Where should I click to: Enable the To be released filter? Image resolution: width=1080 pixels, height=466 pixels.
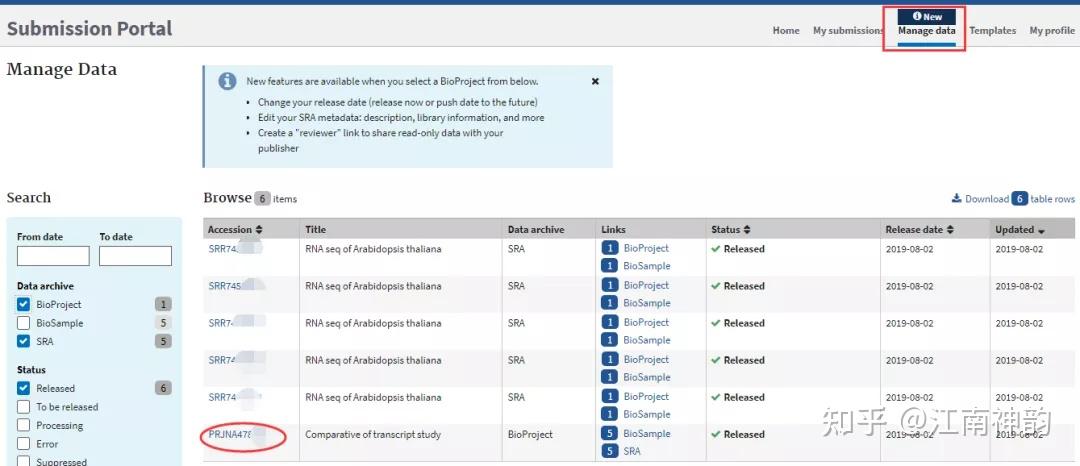point(24,407)
